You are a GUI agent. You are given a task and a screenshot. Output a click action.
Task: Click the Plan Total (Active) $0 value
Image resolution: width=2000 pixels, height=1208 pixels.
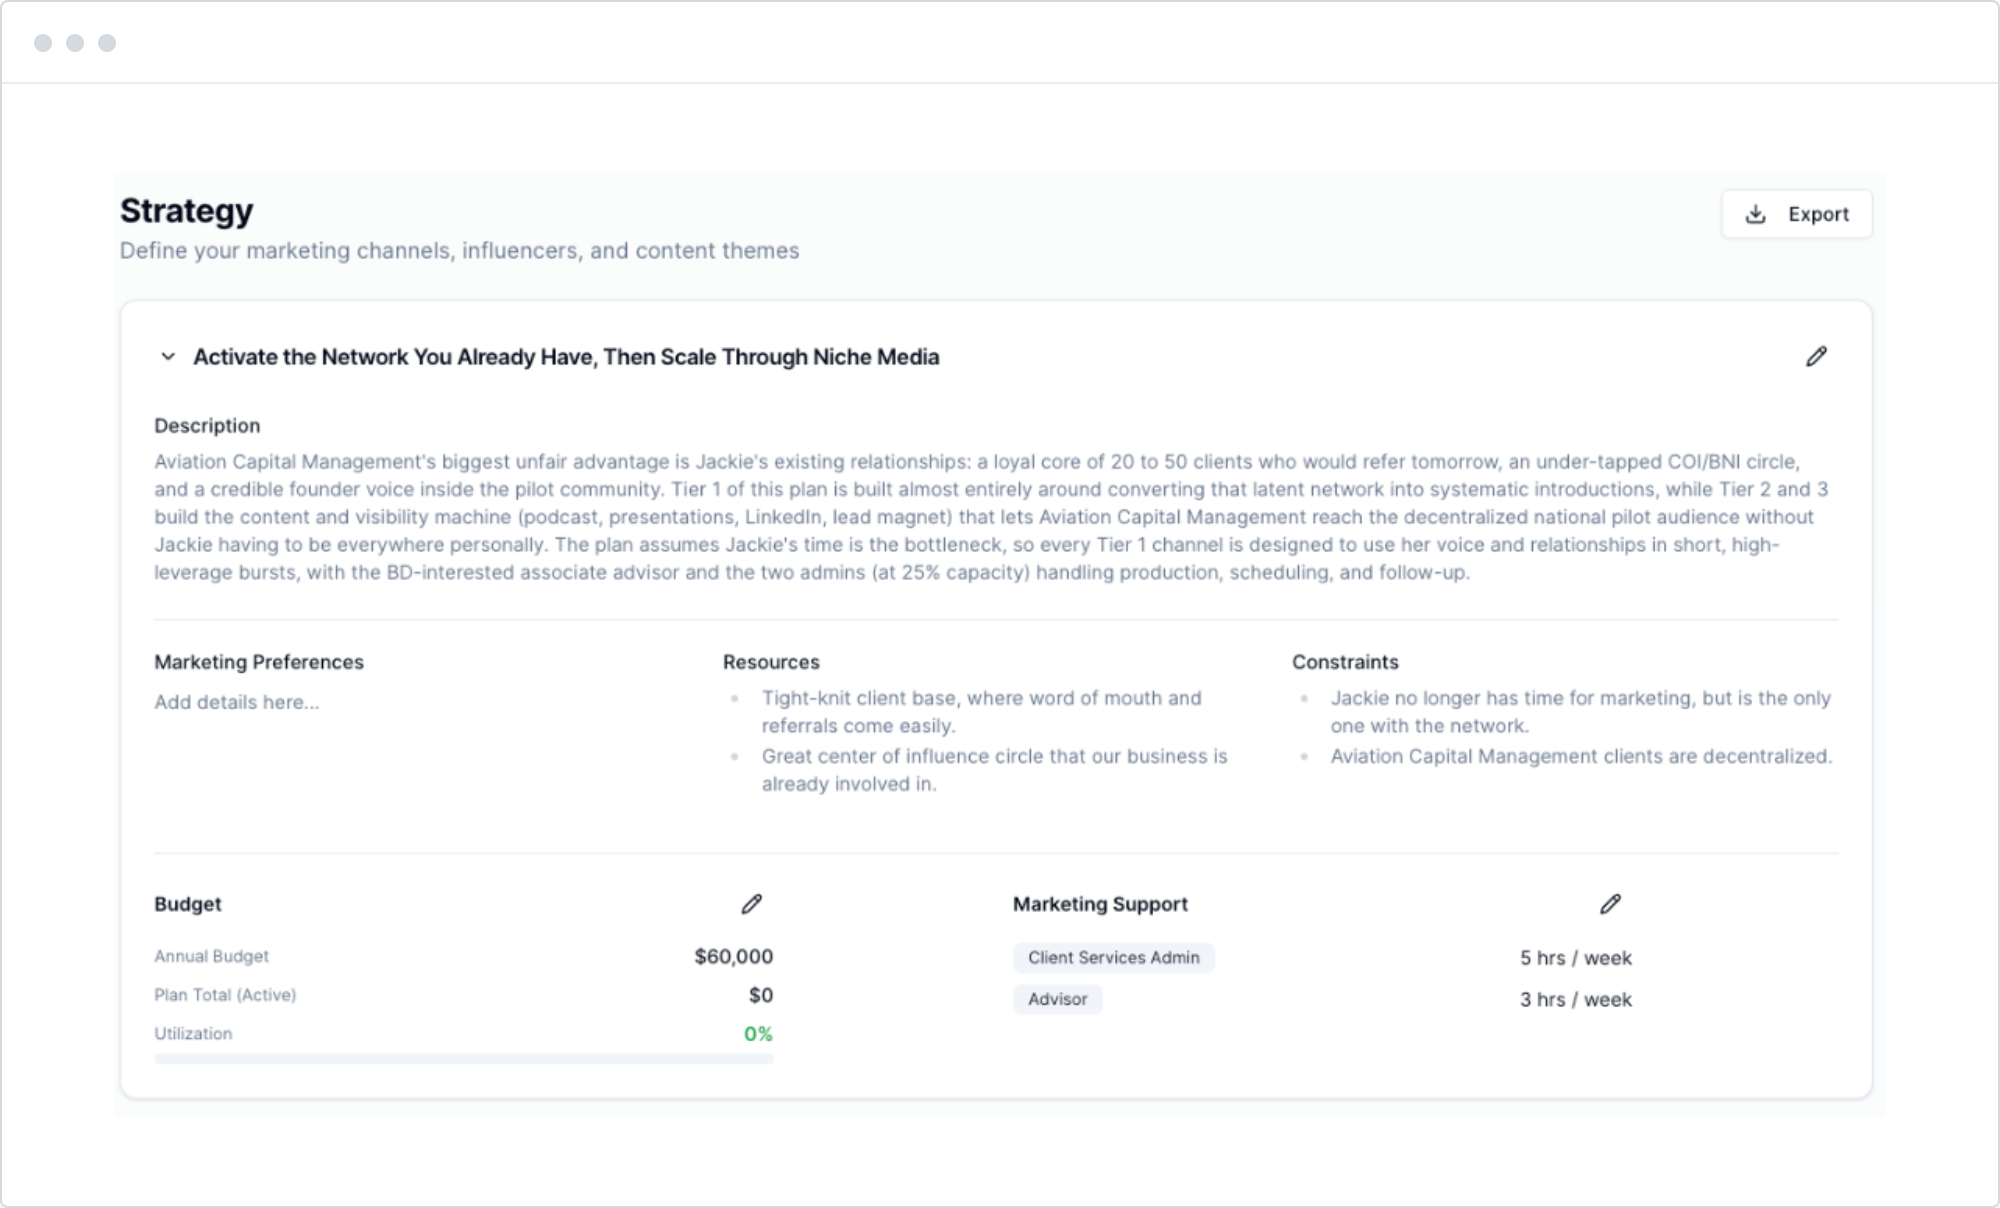click(761, 995)
